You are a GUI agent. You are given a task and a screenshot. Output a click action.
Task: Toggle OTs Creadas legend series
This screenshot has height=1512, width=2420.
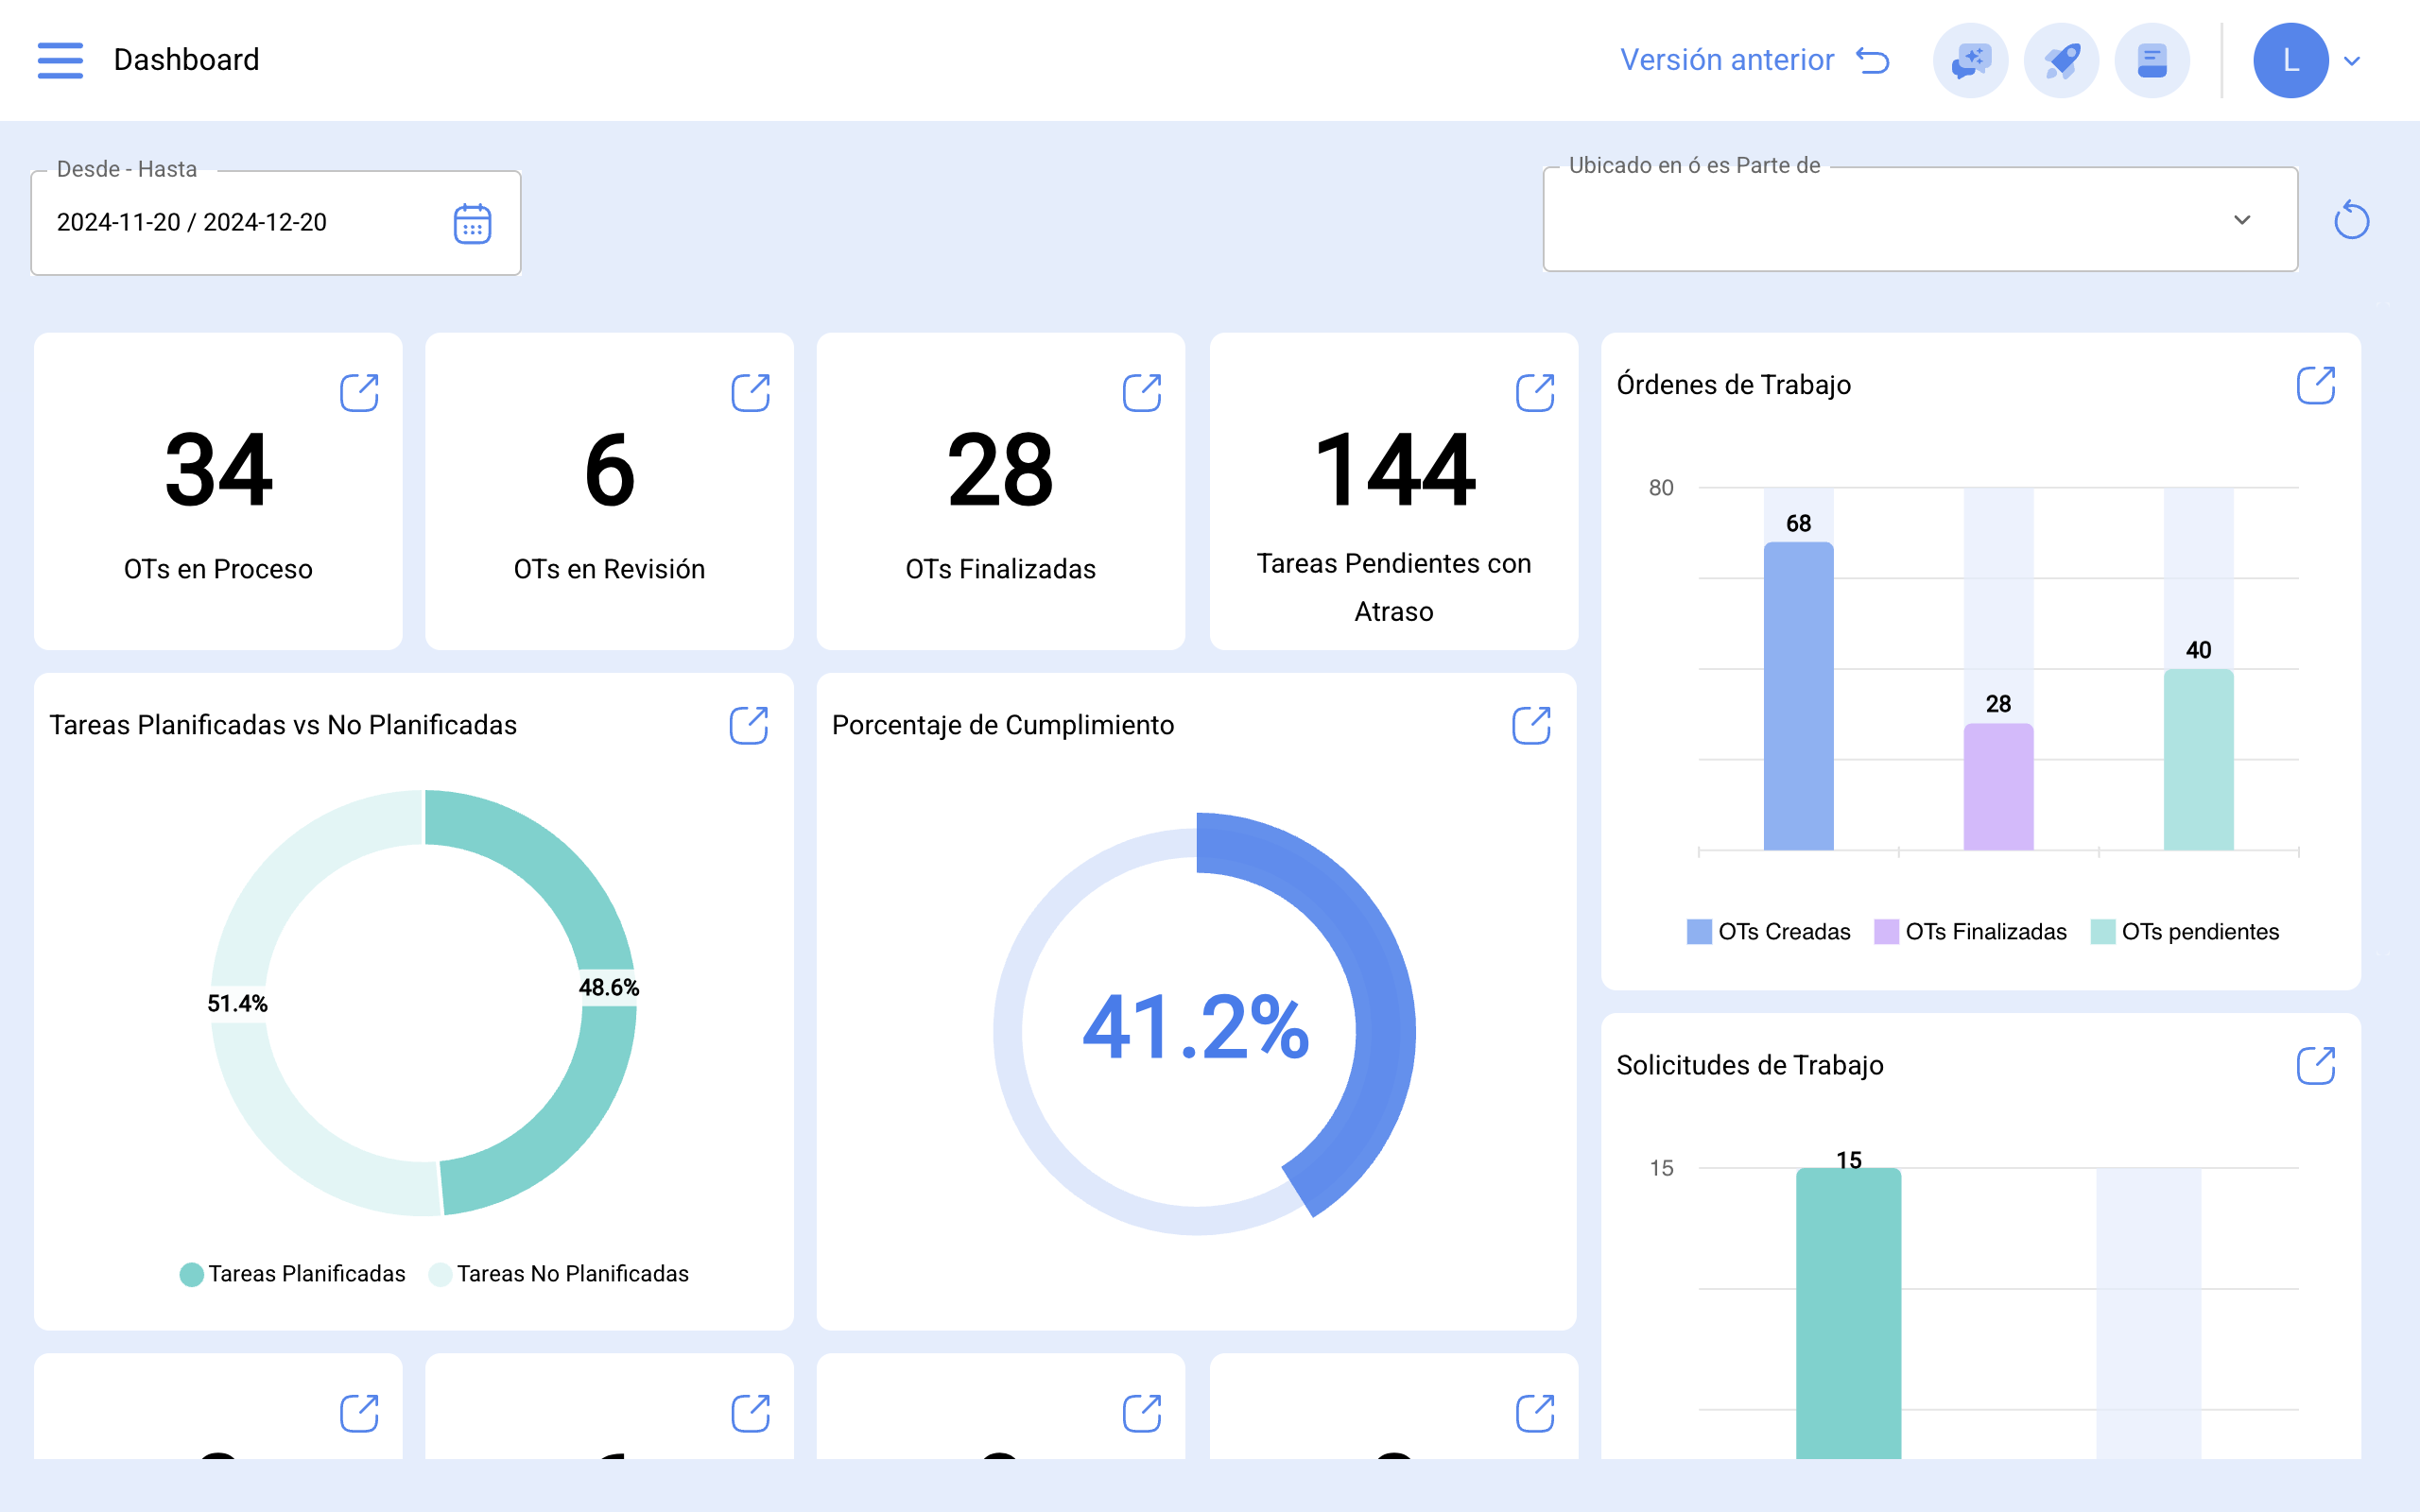1768,932
